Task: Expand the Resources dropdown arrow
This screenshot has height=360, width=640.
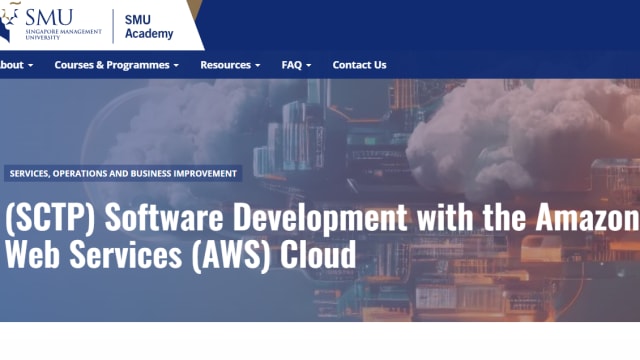Action: pos(258,65)
